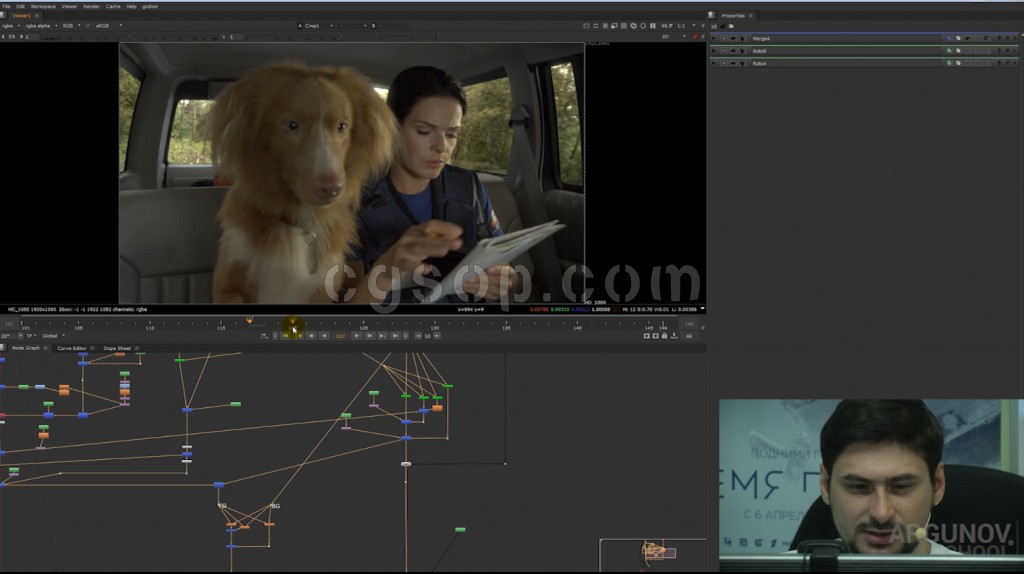Click the clear all panels icon

point(731,26)
